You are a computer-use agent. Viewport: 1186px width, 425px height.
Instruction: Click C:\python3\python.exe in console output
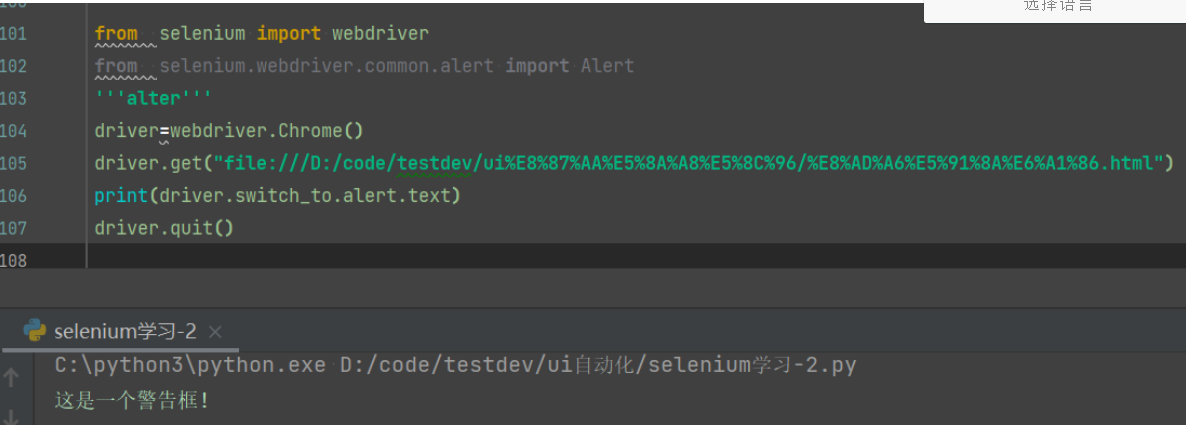tap(190, 366)
